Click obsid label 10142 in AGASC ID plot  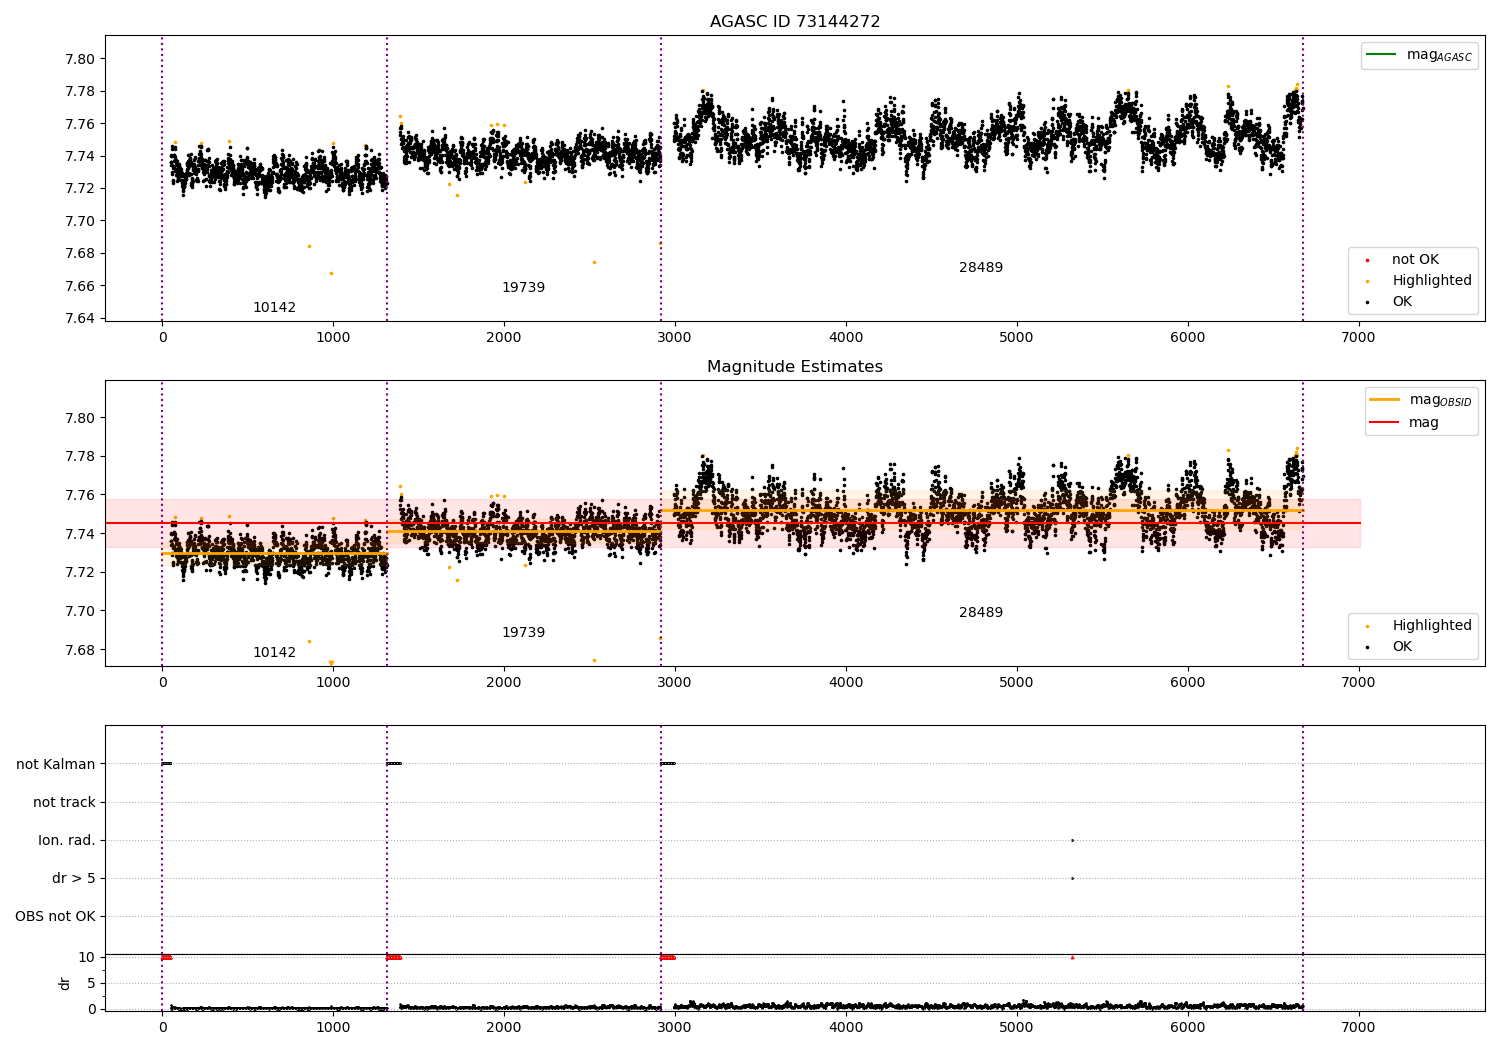[x=274, y=307]
